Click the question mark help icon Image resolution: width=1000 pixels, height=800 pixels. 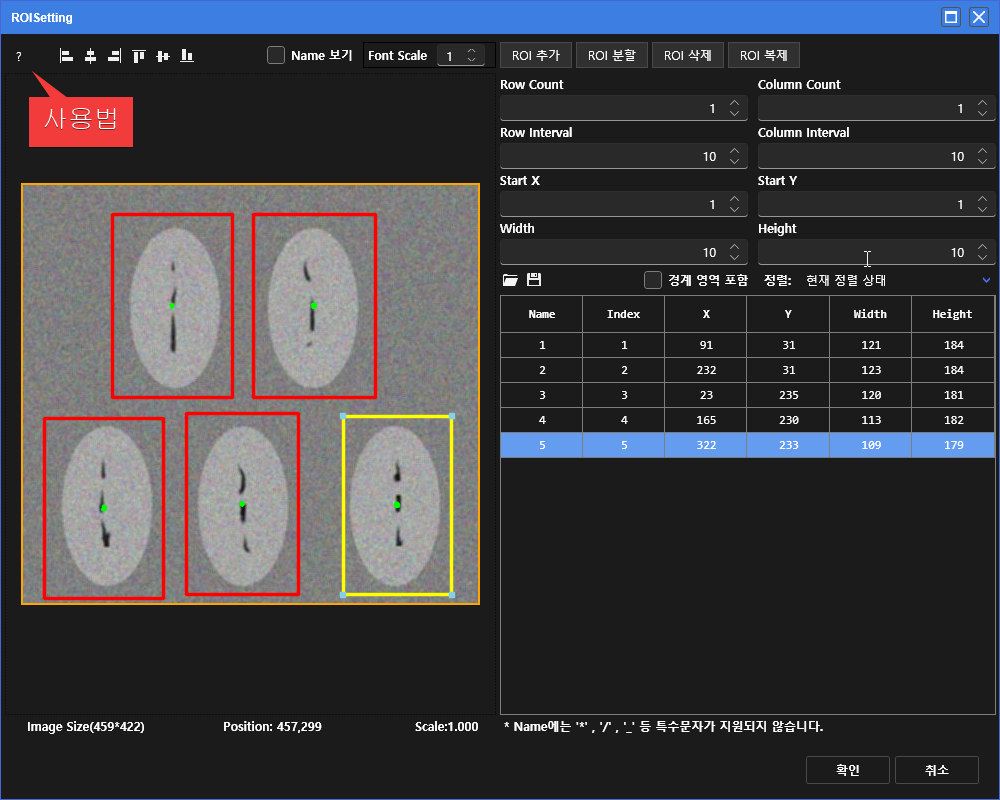pyautogui.click(x=18, y=57)
